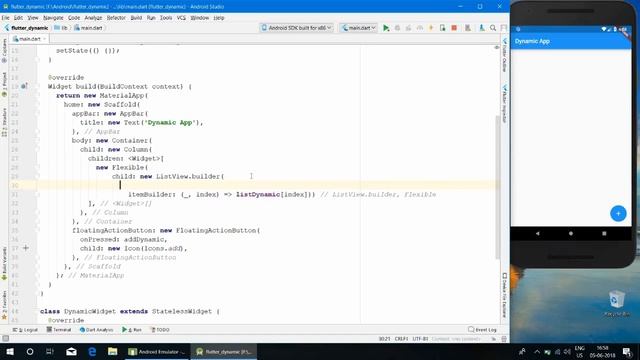Open the Logcat tool window
The width and height of the screenshot is (640, 360).
(25, 330)
